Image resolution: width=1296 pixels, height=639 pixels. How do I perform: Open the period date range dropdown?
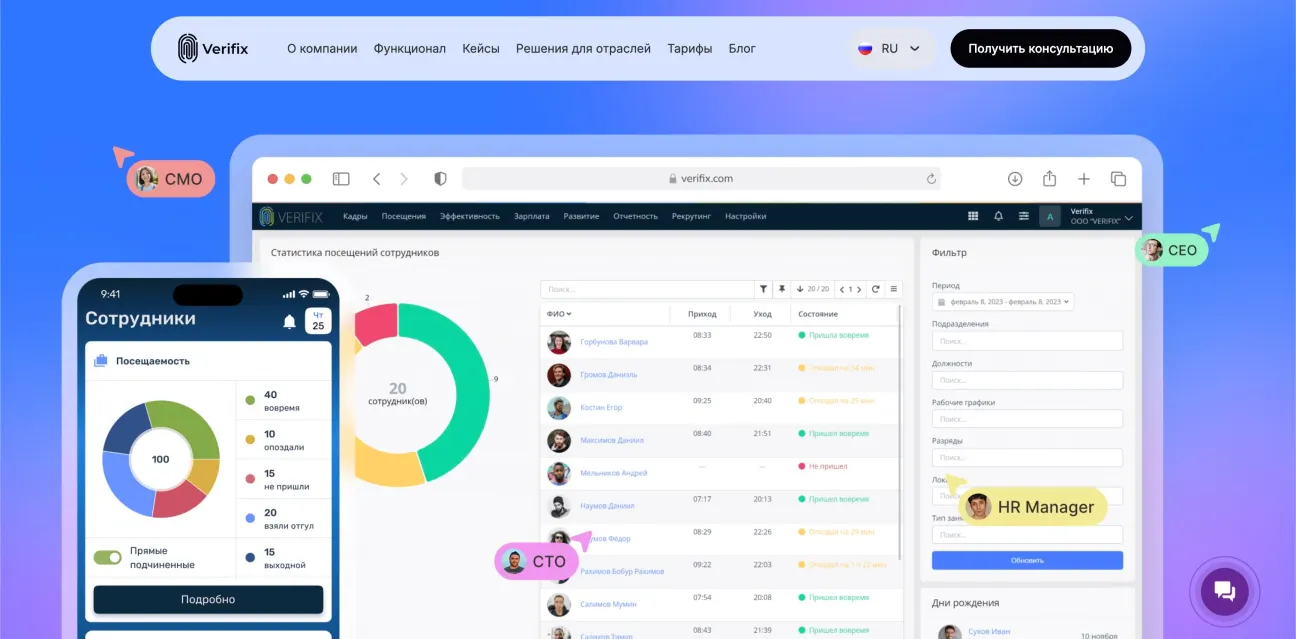(x=1003, y=301)
